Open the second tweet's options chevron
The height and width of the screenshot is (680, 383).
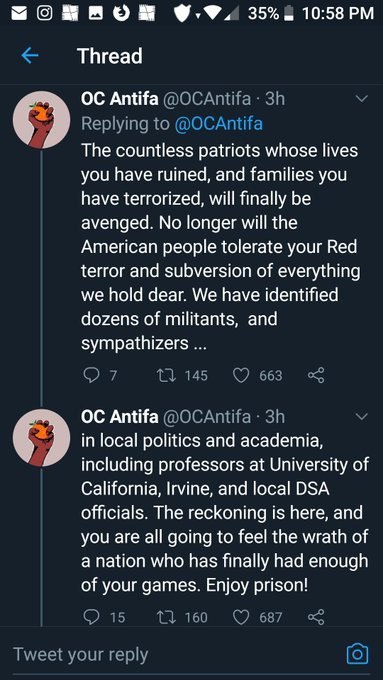tap(361, 417)
